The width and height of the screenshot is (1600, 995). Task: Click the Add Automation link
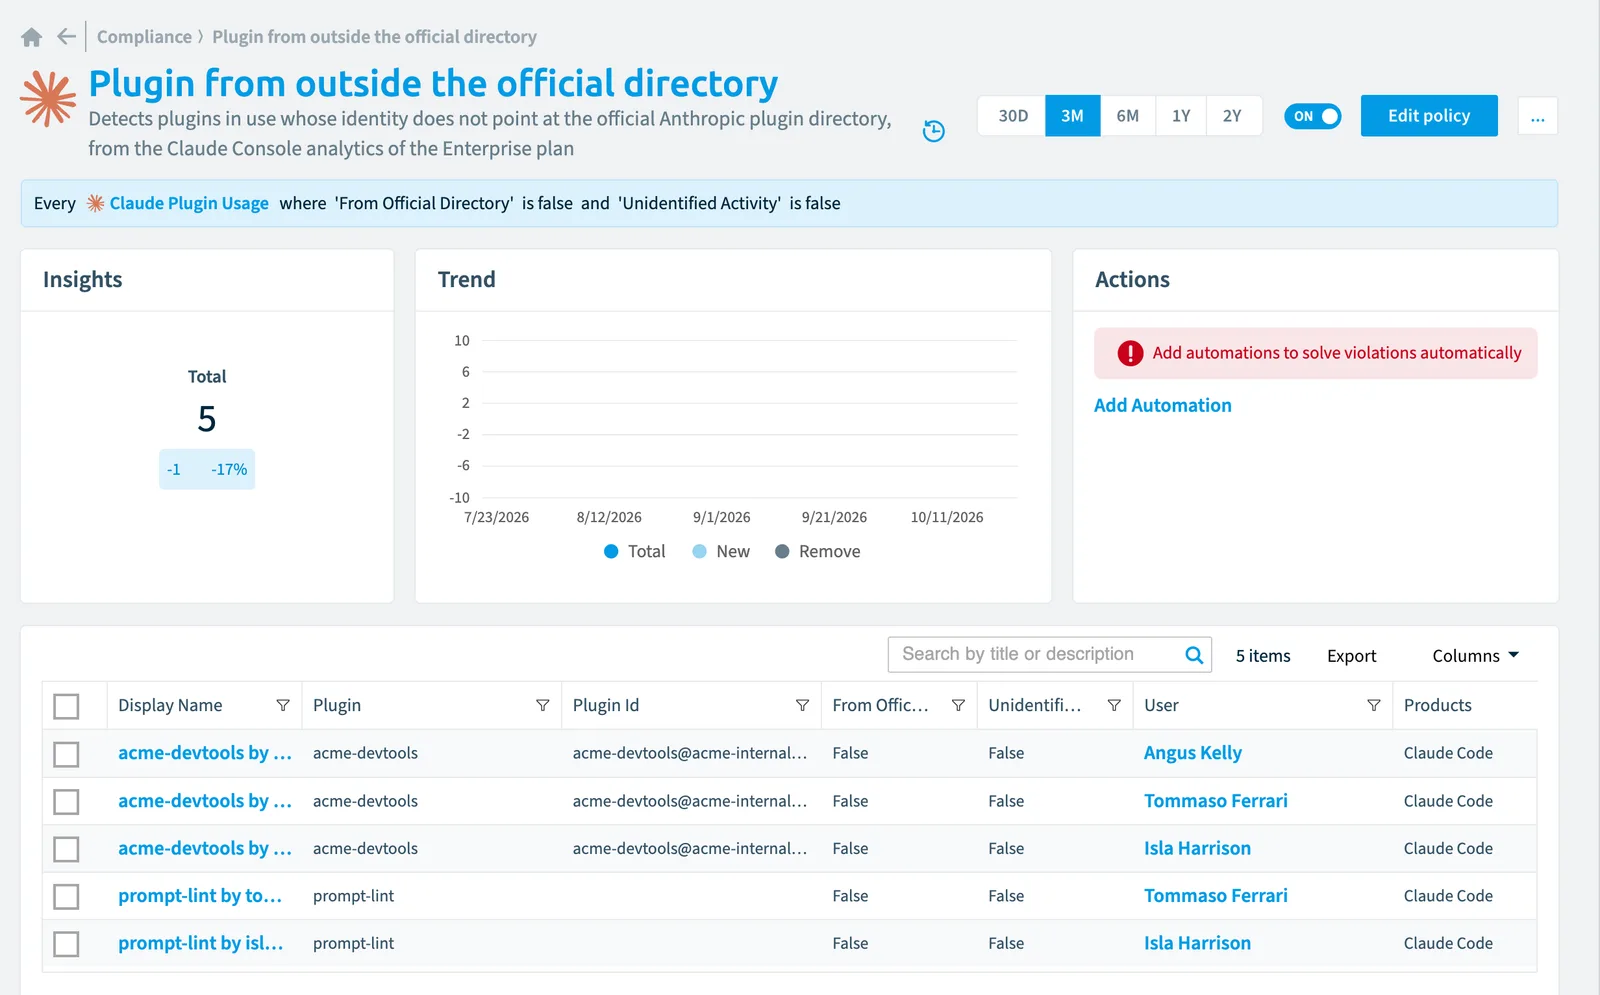pos(1163,405)
